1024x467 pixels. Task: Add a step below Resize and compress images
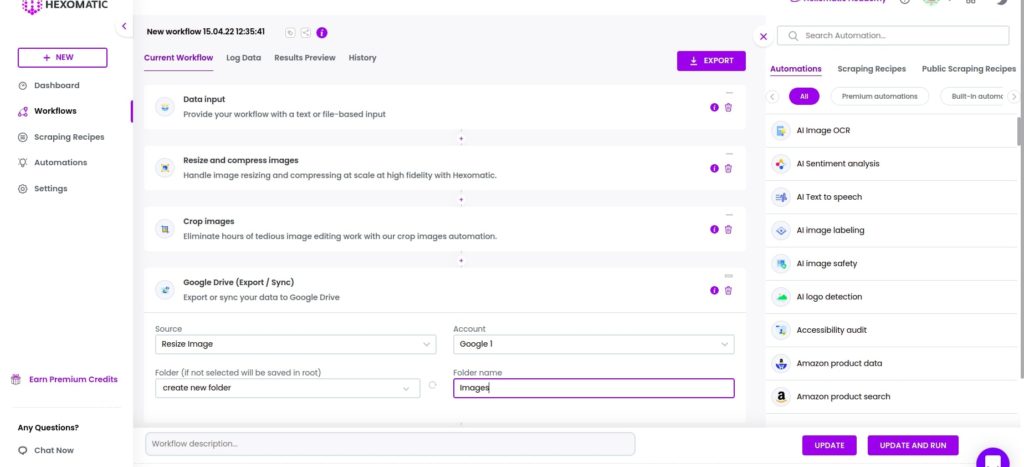pyautogui.click(x=461, y=199)
